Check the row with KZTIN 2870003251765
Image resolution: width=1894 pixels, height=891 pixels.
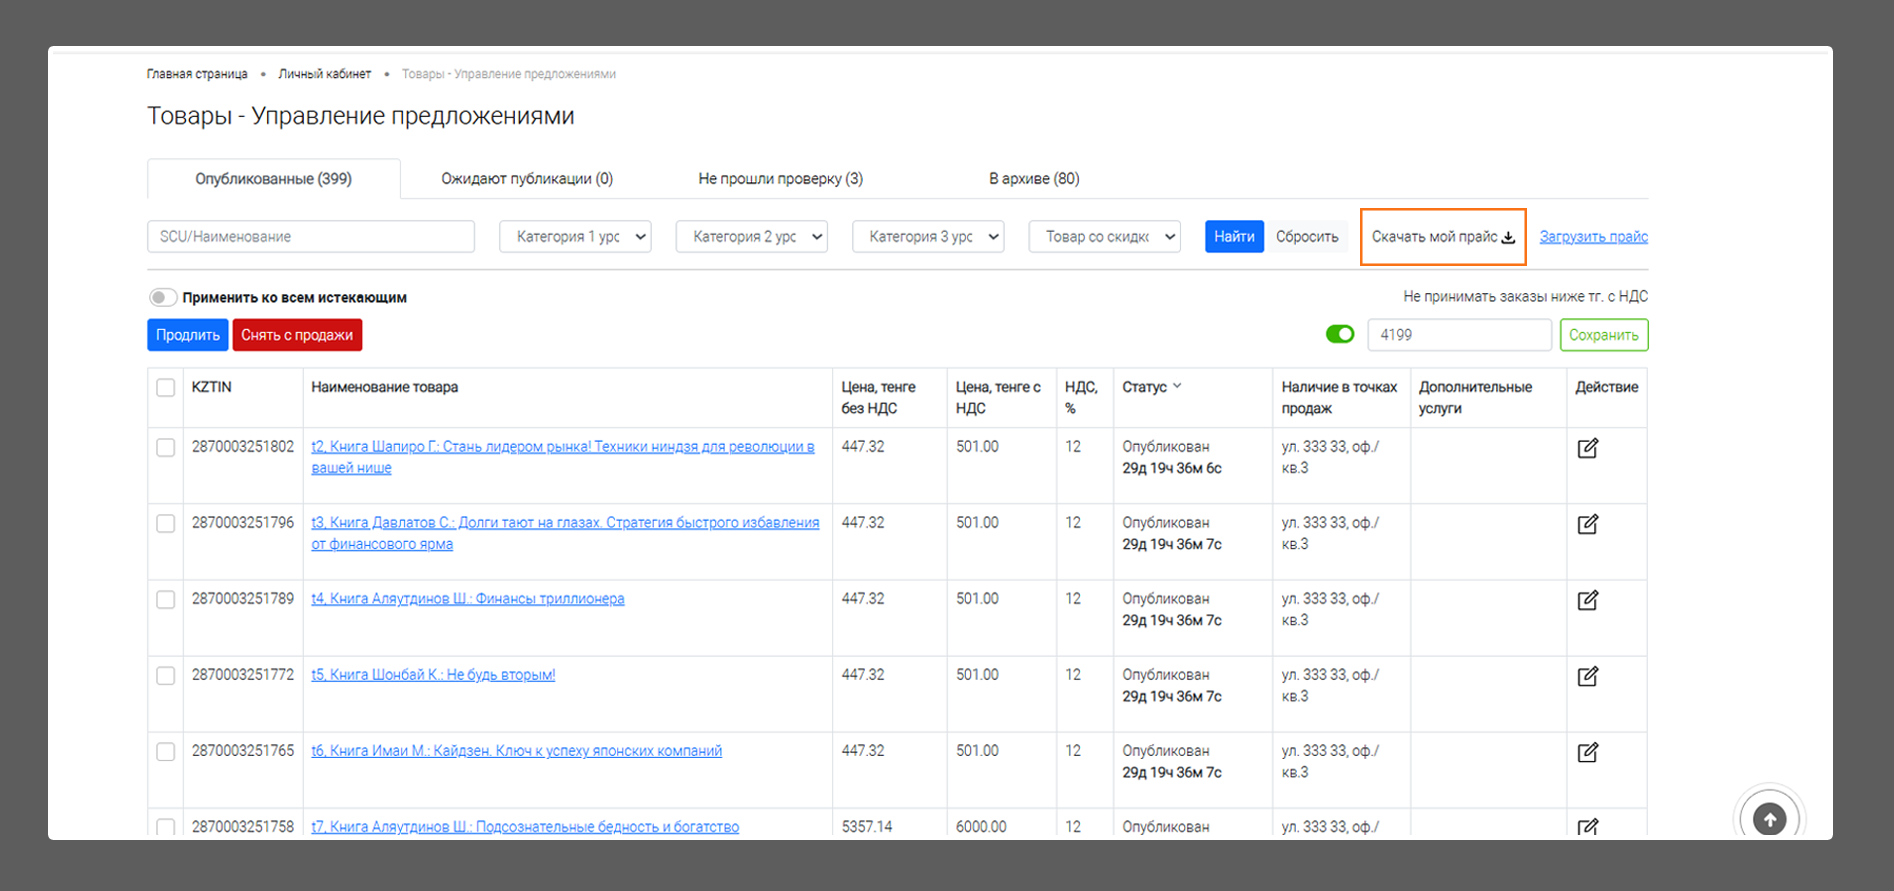[x=166, y=752]
